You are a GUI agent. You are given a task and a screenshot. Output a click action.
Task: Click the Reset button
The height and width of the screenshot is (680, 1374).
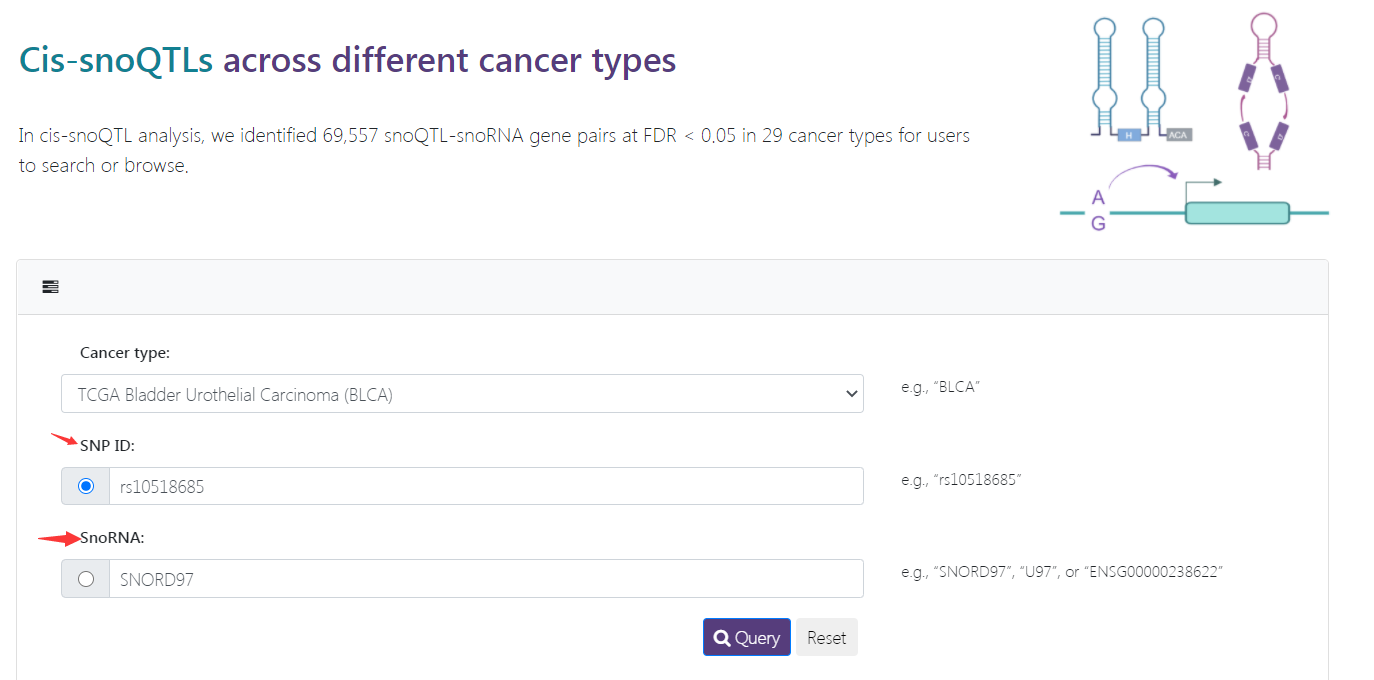(826, 637)
